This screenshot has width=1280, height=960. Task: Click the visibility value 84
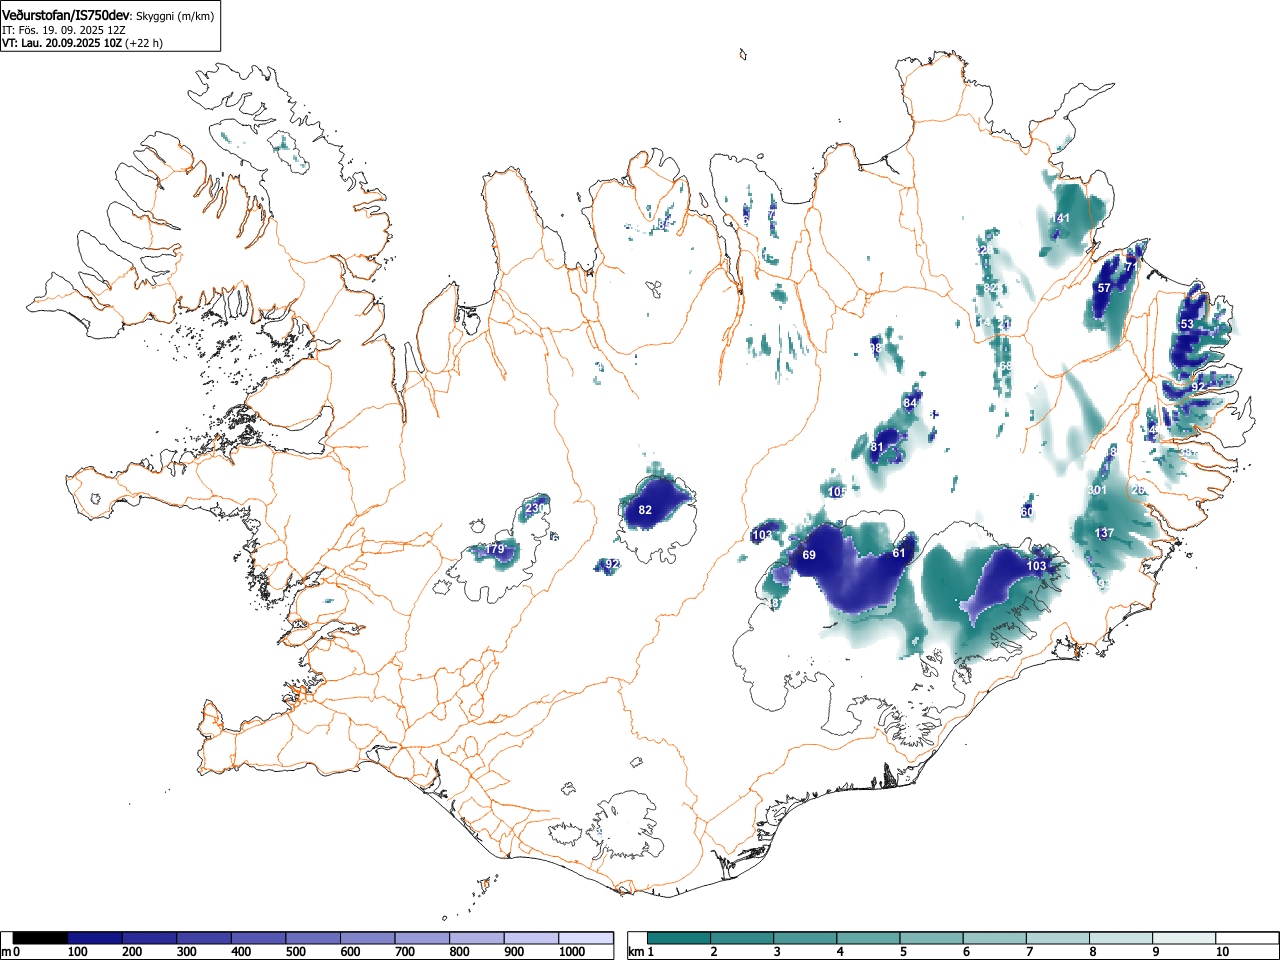tap(909, 403)
